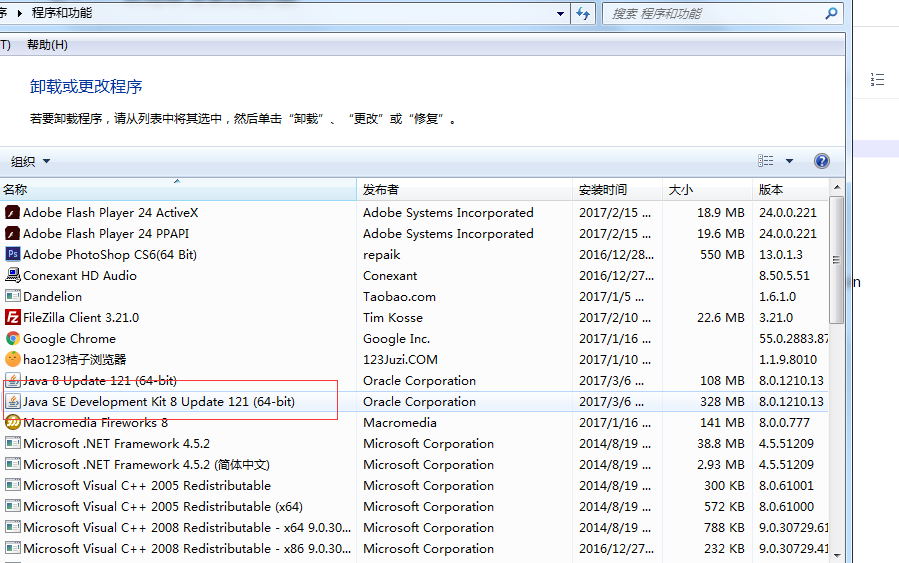Expand the view options dropdown arrow
The image size is (899, 563).
pyautogui.click(x=789, y=161)
